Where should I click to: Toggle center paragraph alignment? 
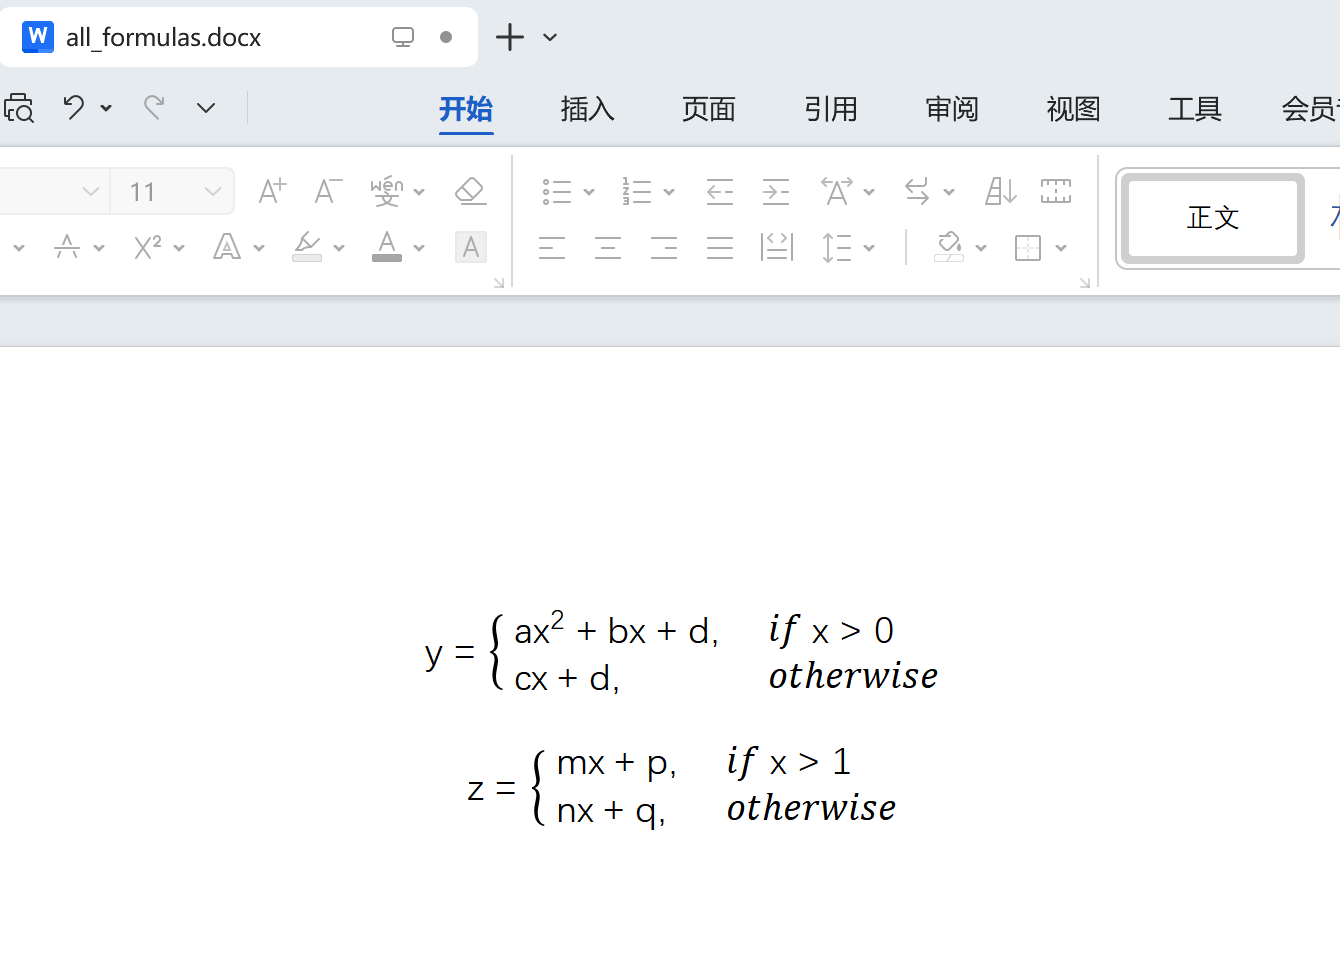tap(607, 247)
